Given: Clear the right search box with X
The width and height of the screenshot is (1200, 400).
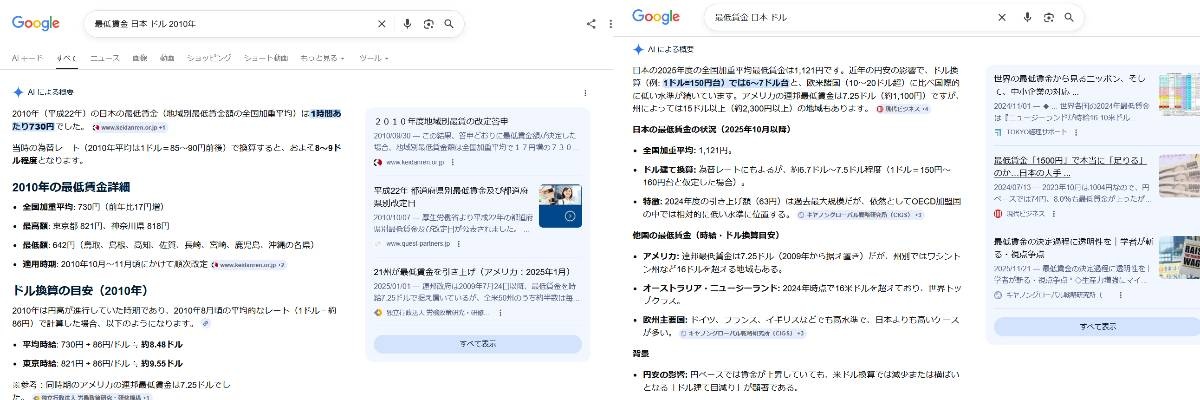Looking at the screenshot, I should [1001, 17].
